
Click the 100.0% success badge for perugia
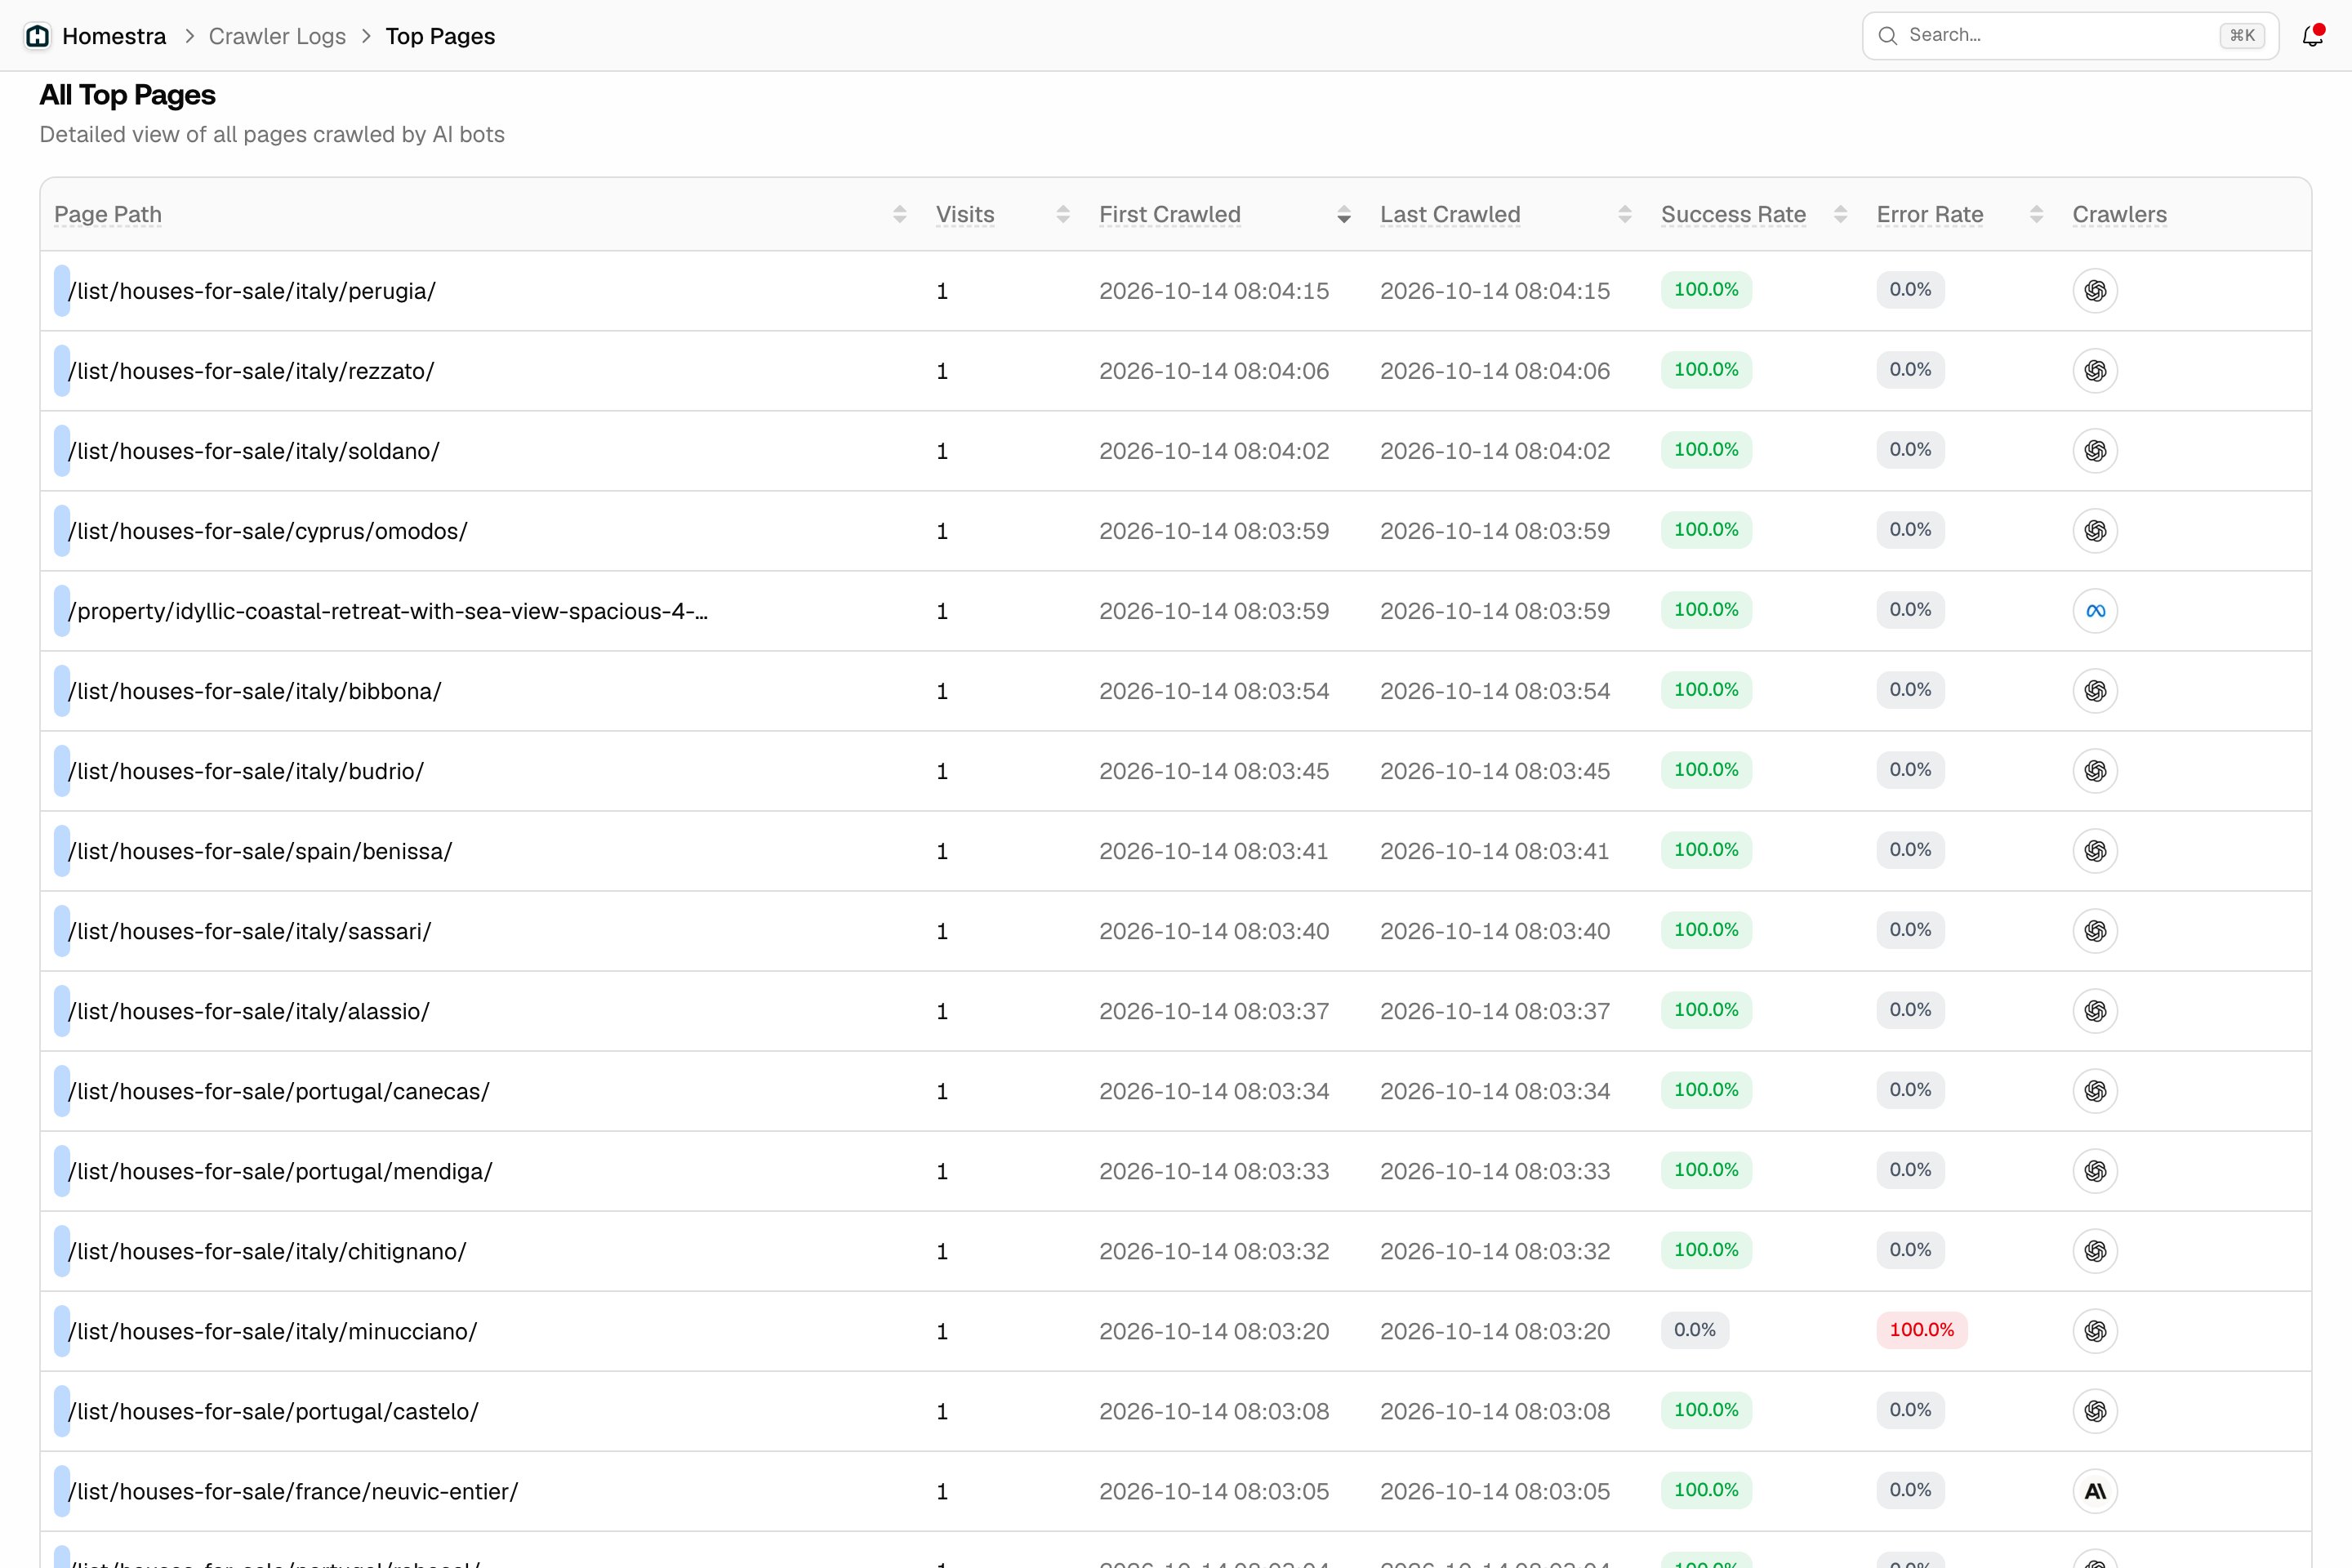1706,290
